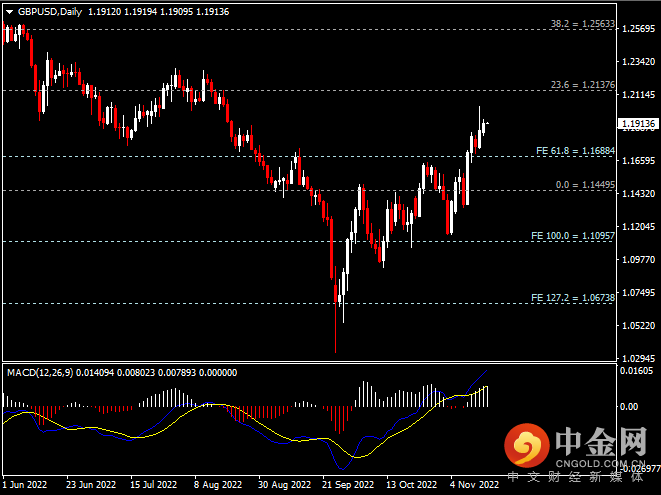Click the 8 Aug 2022 date label
Screen dimensions: 661x495
coord(218,484)
